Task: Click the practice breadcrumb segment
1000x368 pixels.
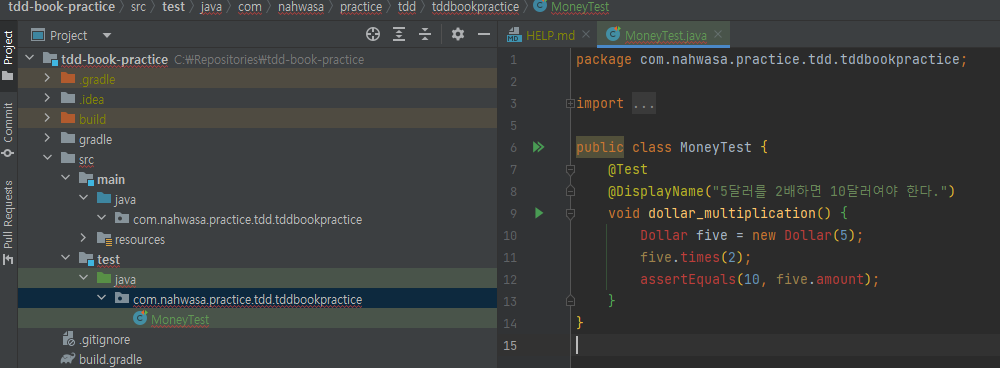Action: coord(361,7)
